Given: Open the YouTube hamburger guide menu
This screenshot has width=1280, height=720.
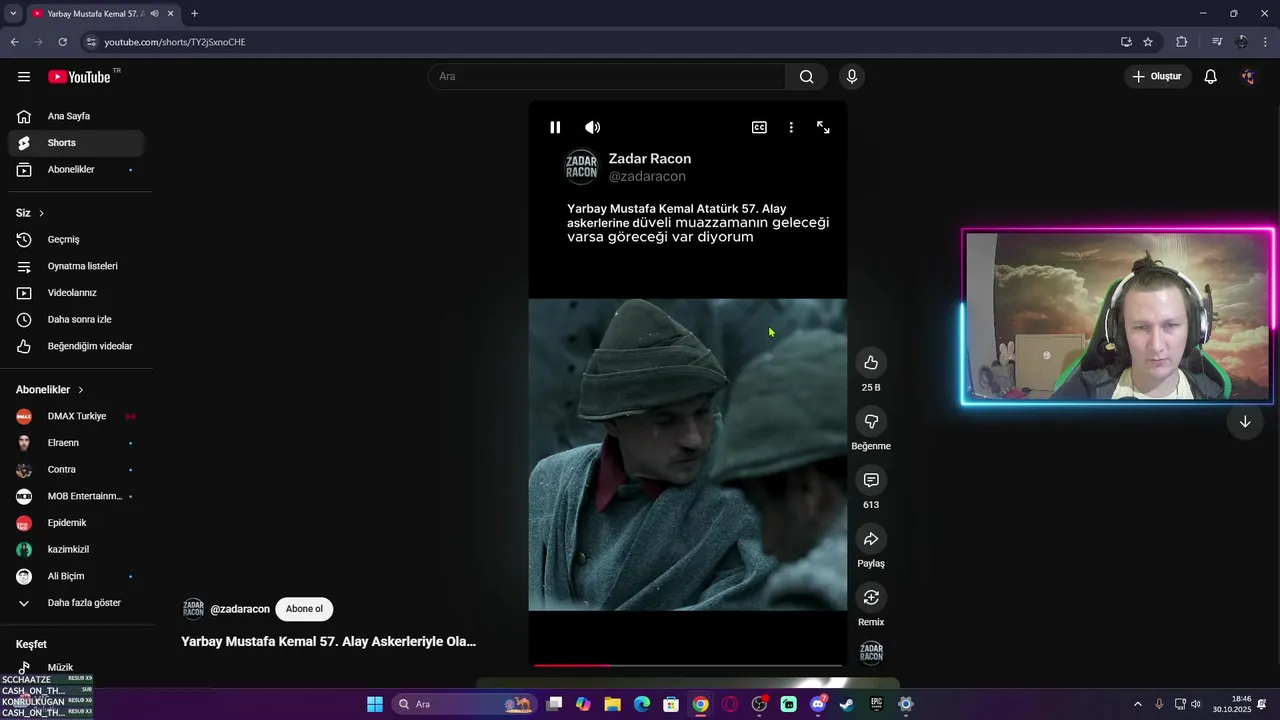Looking at the screenshot, I should [24, 77].
